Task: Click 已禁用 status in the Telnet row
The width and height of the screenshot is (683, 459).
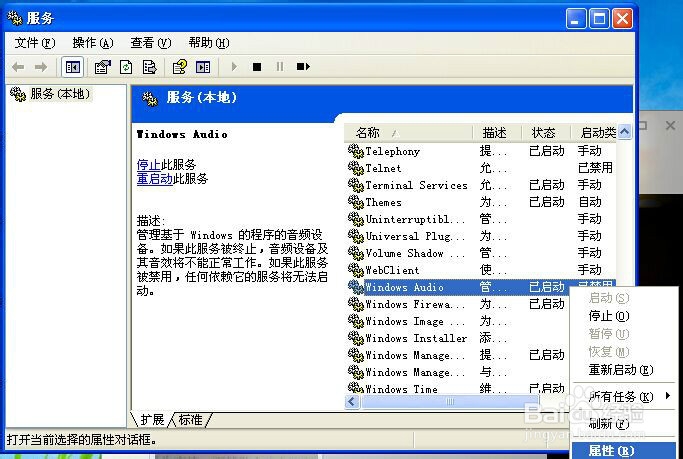Action: coord(595,168)
